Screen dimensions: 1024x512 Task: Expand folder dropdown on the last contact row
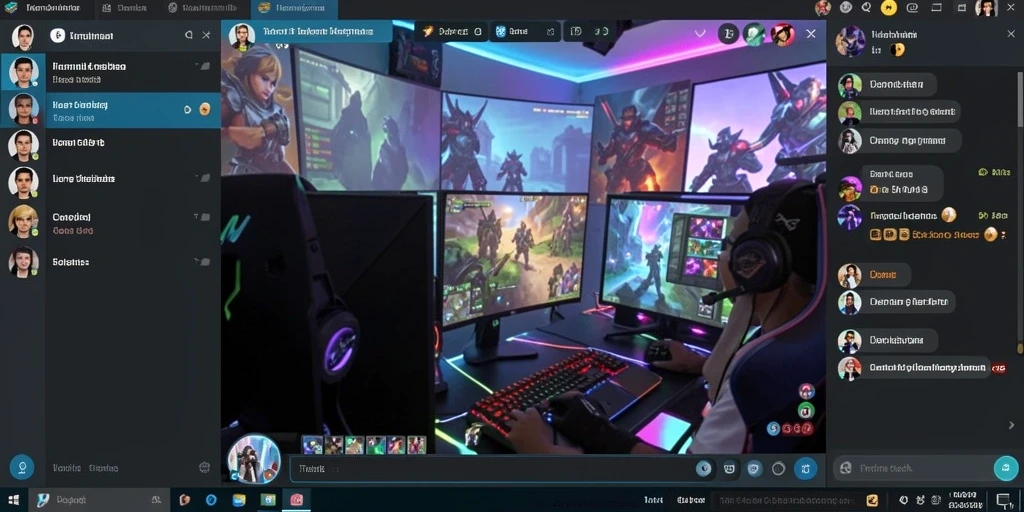pyautogui.click(x=202, y=262)
